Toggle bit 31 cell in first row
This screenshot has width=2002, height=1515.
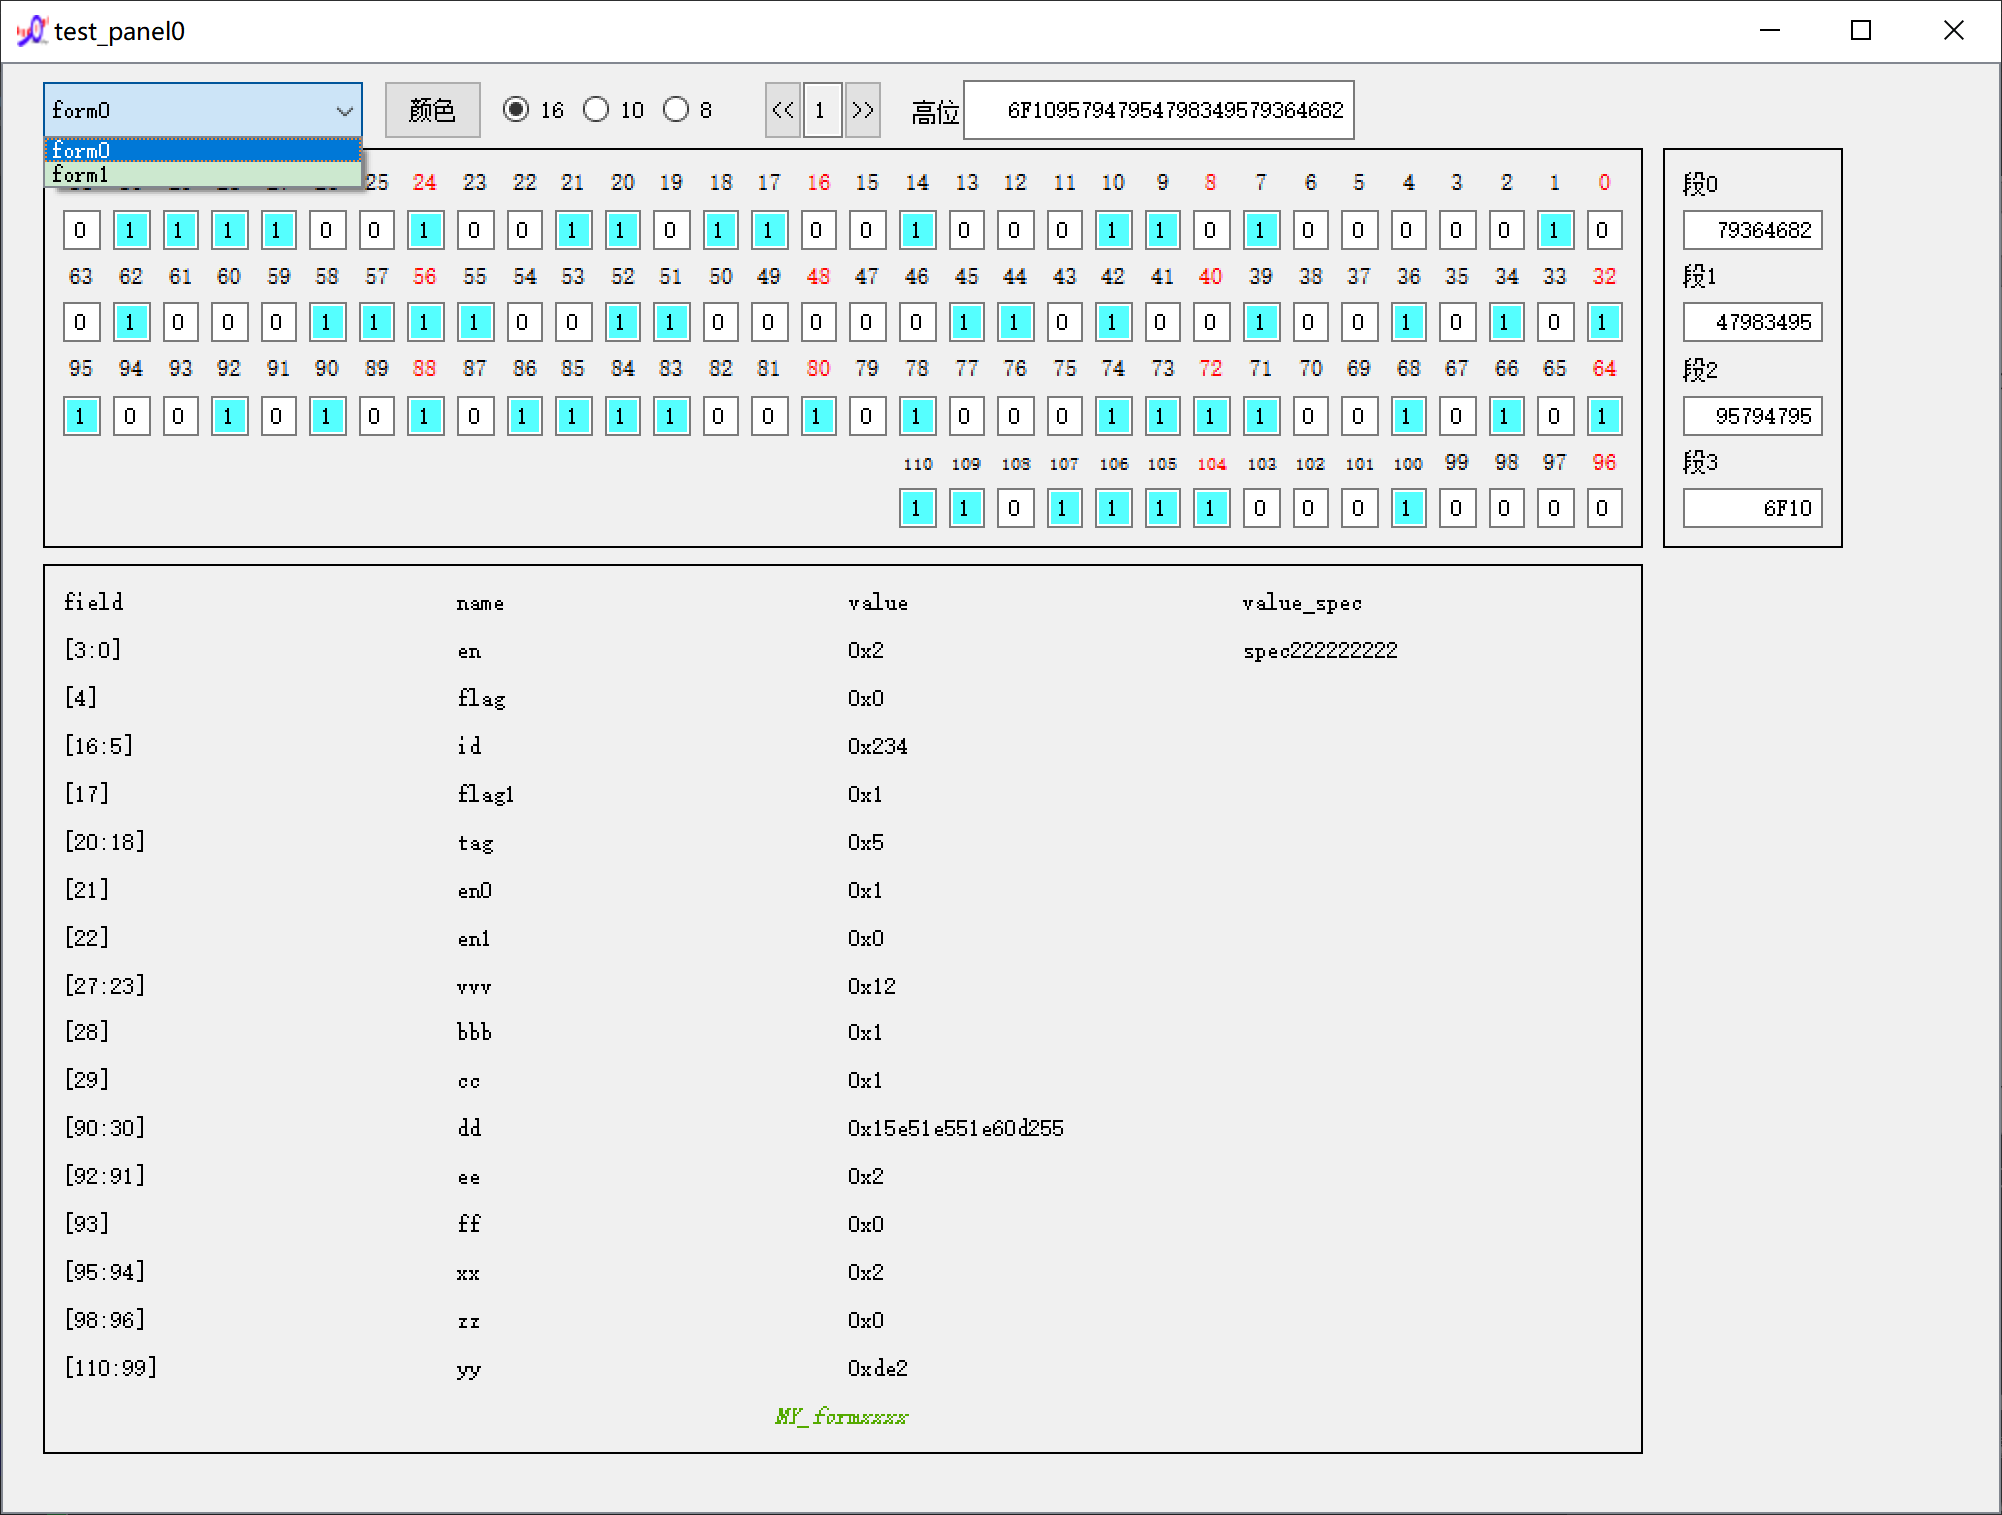point(81,231)
